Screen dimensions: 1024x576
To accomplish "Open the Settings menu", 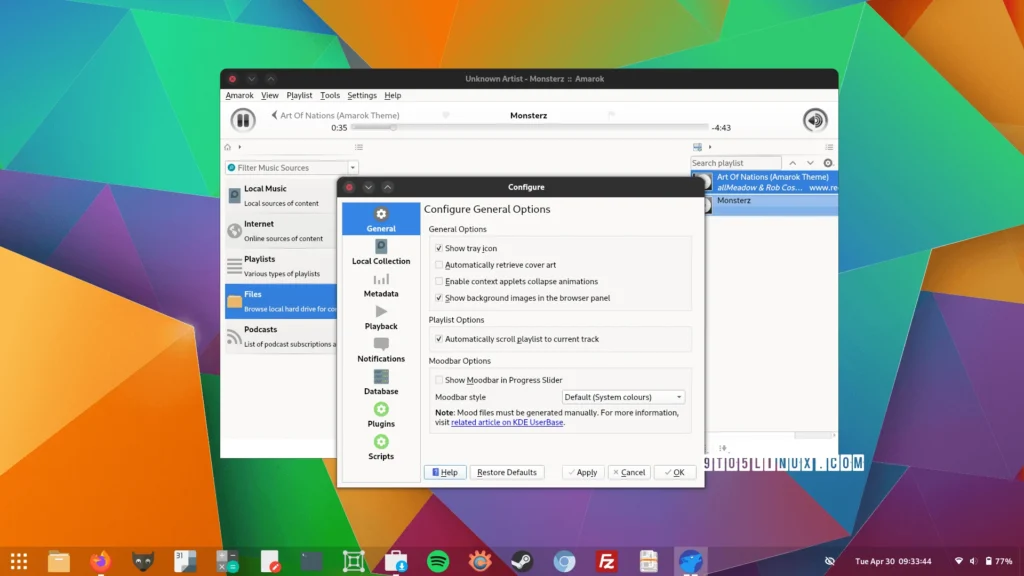I will (362, 95).
